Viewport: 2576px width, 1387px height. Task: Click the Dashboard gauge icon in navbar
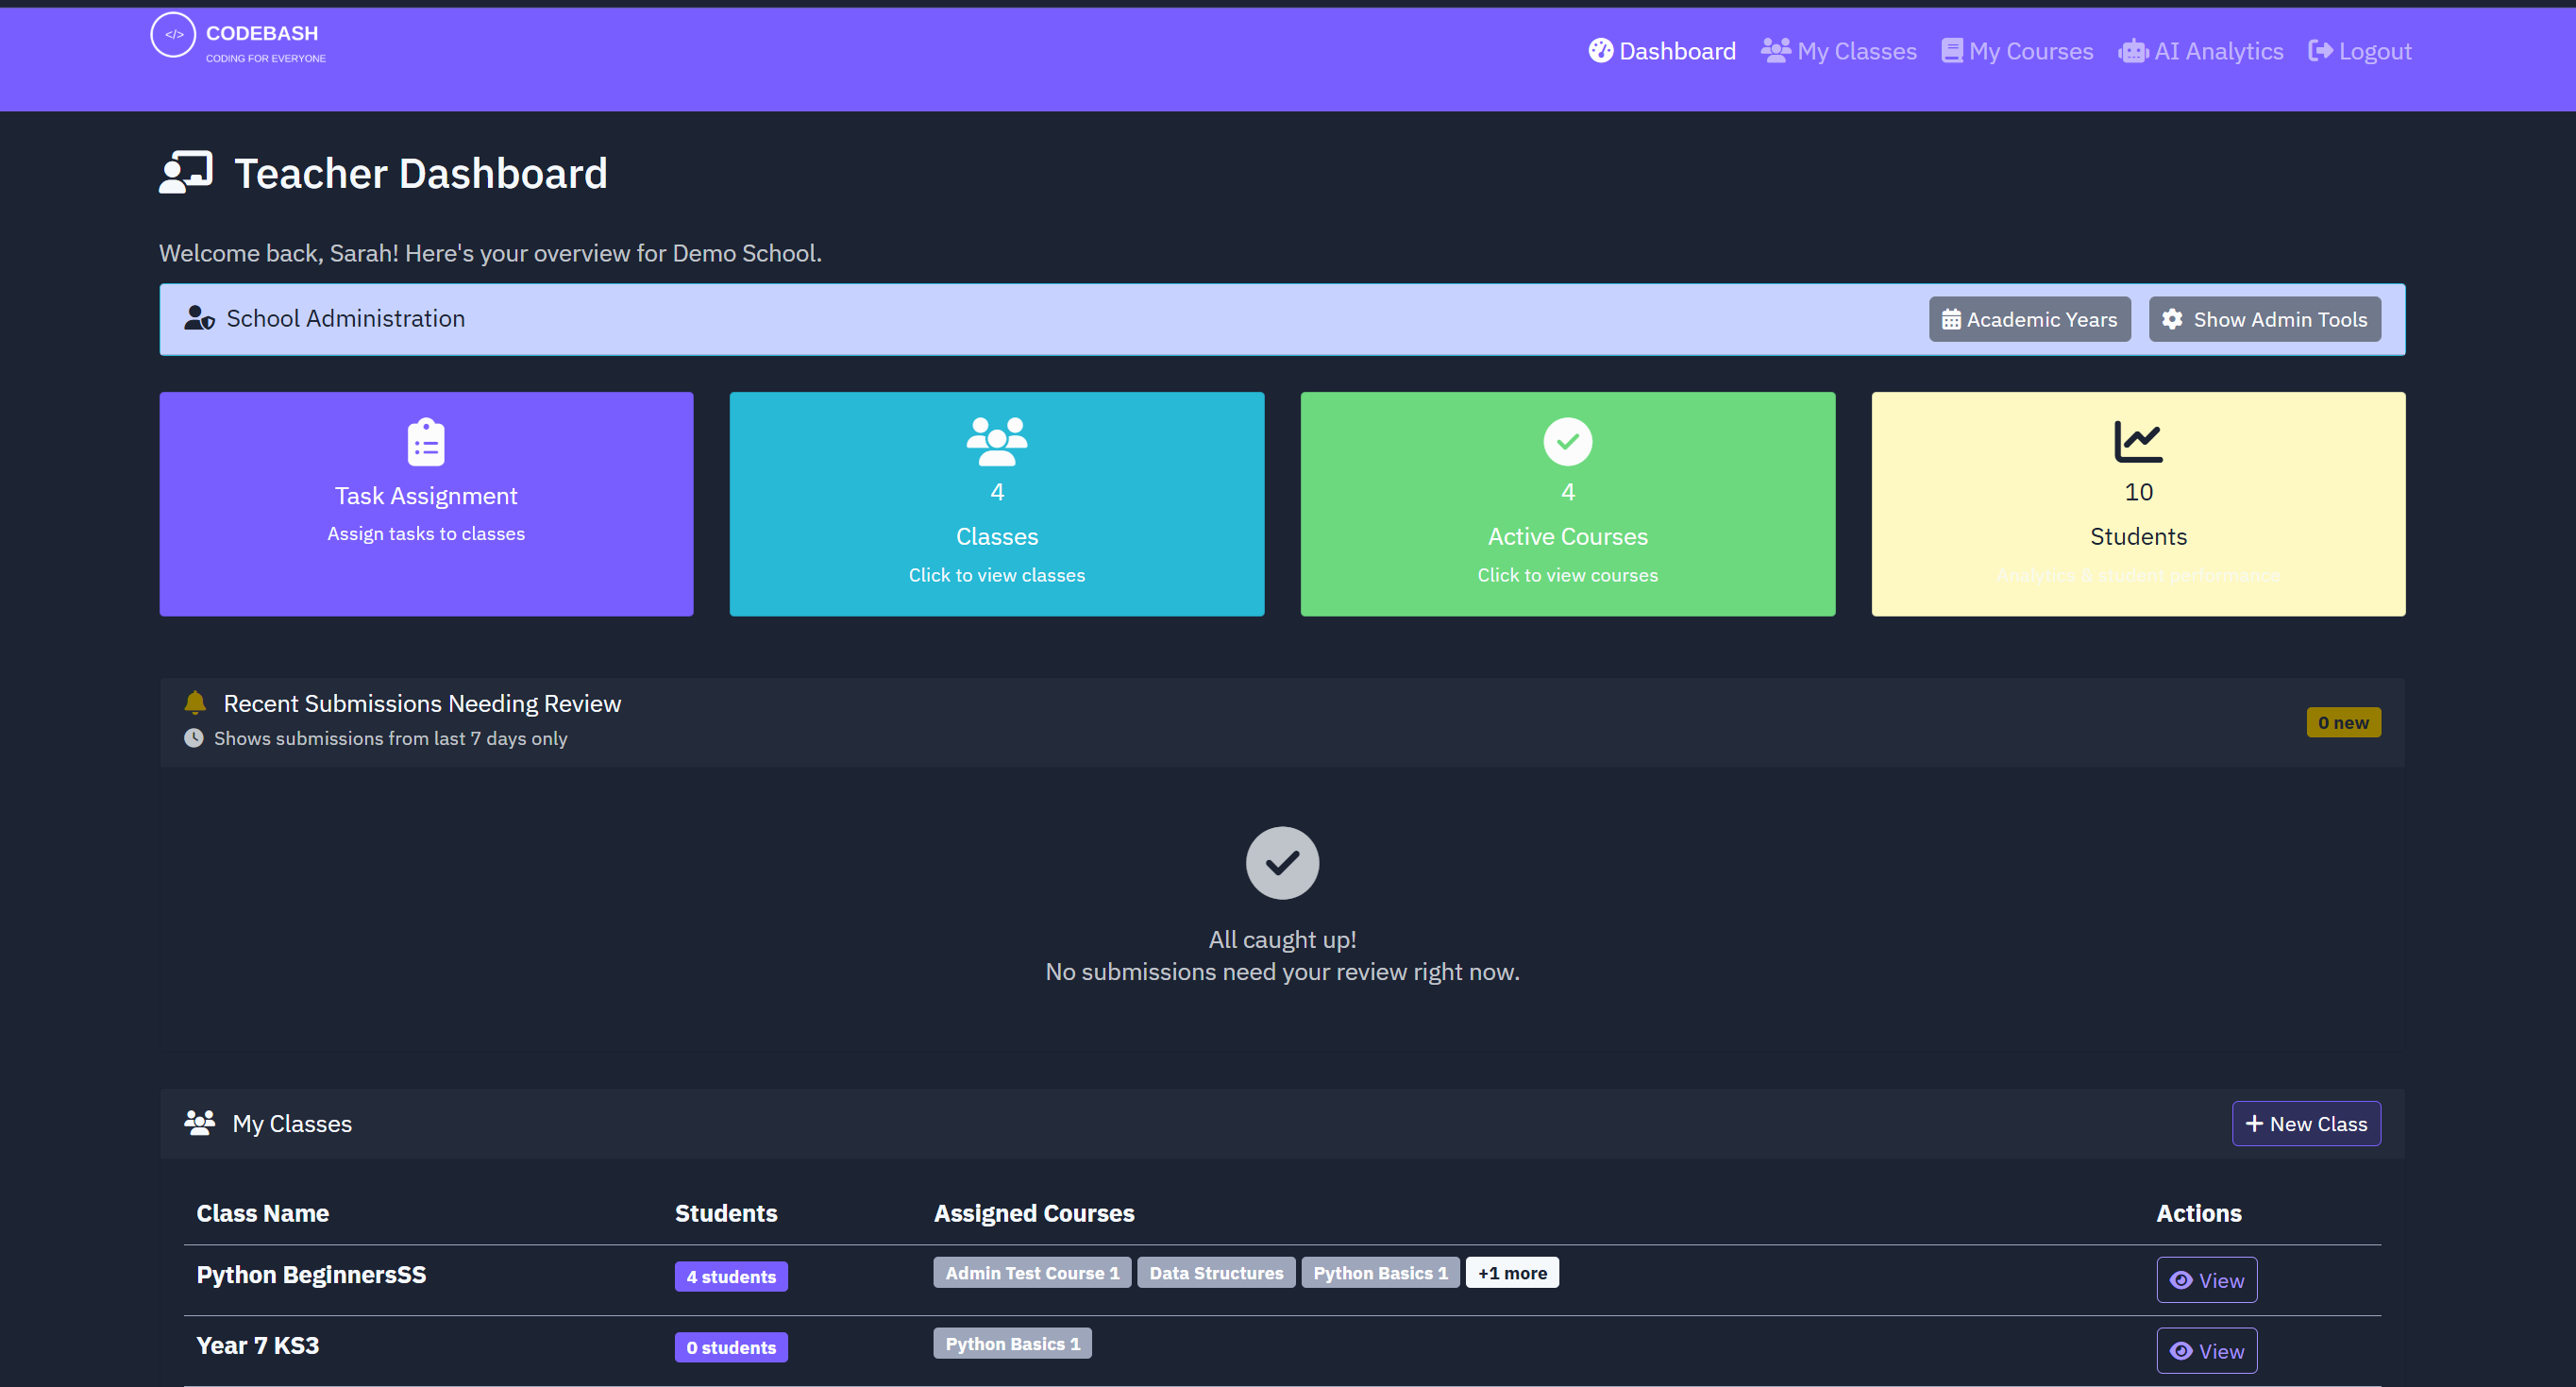[x=1600, y=51]
